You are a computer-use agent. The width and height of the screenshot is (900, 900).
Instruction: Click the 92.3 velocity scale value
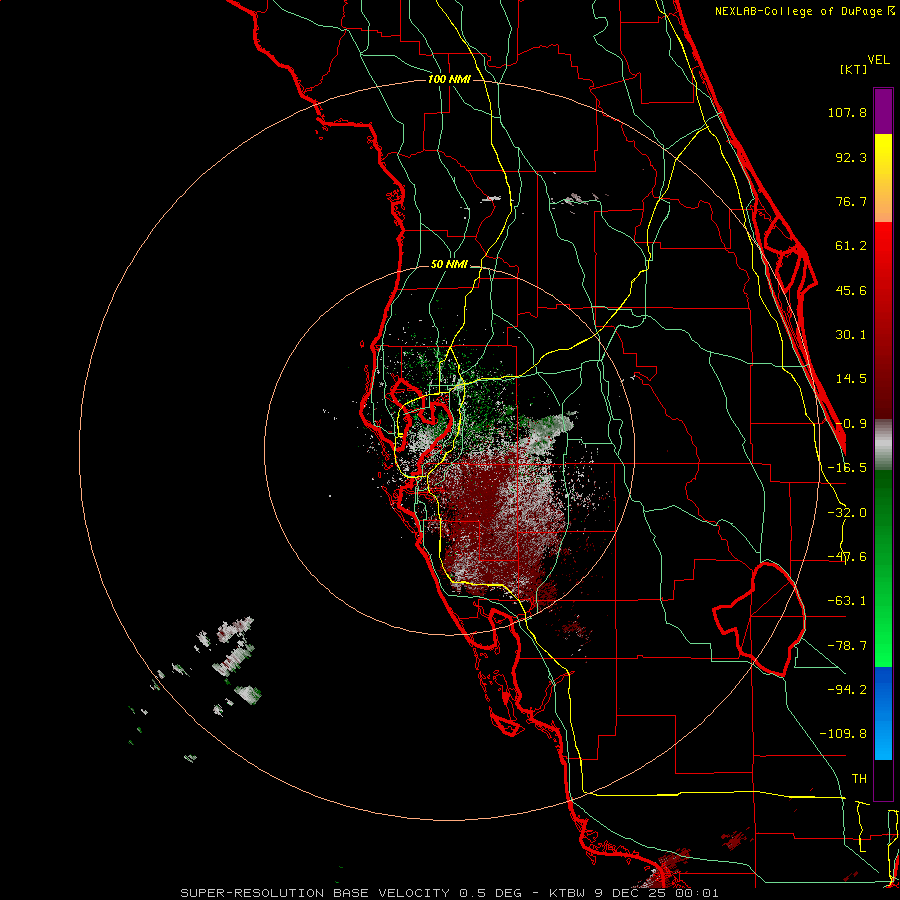[x=851, y=157]
